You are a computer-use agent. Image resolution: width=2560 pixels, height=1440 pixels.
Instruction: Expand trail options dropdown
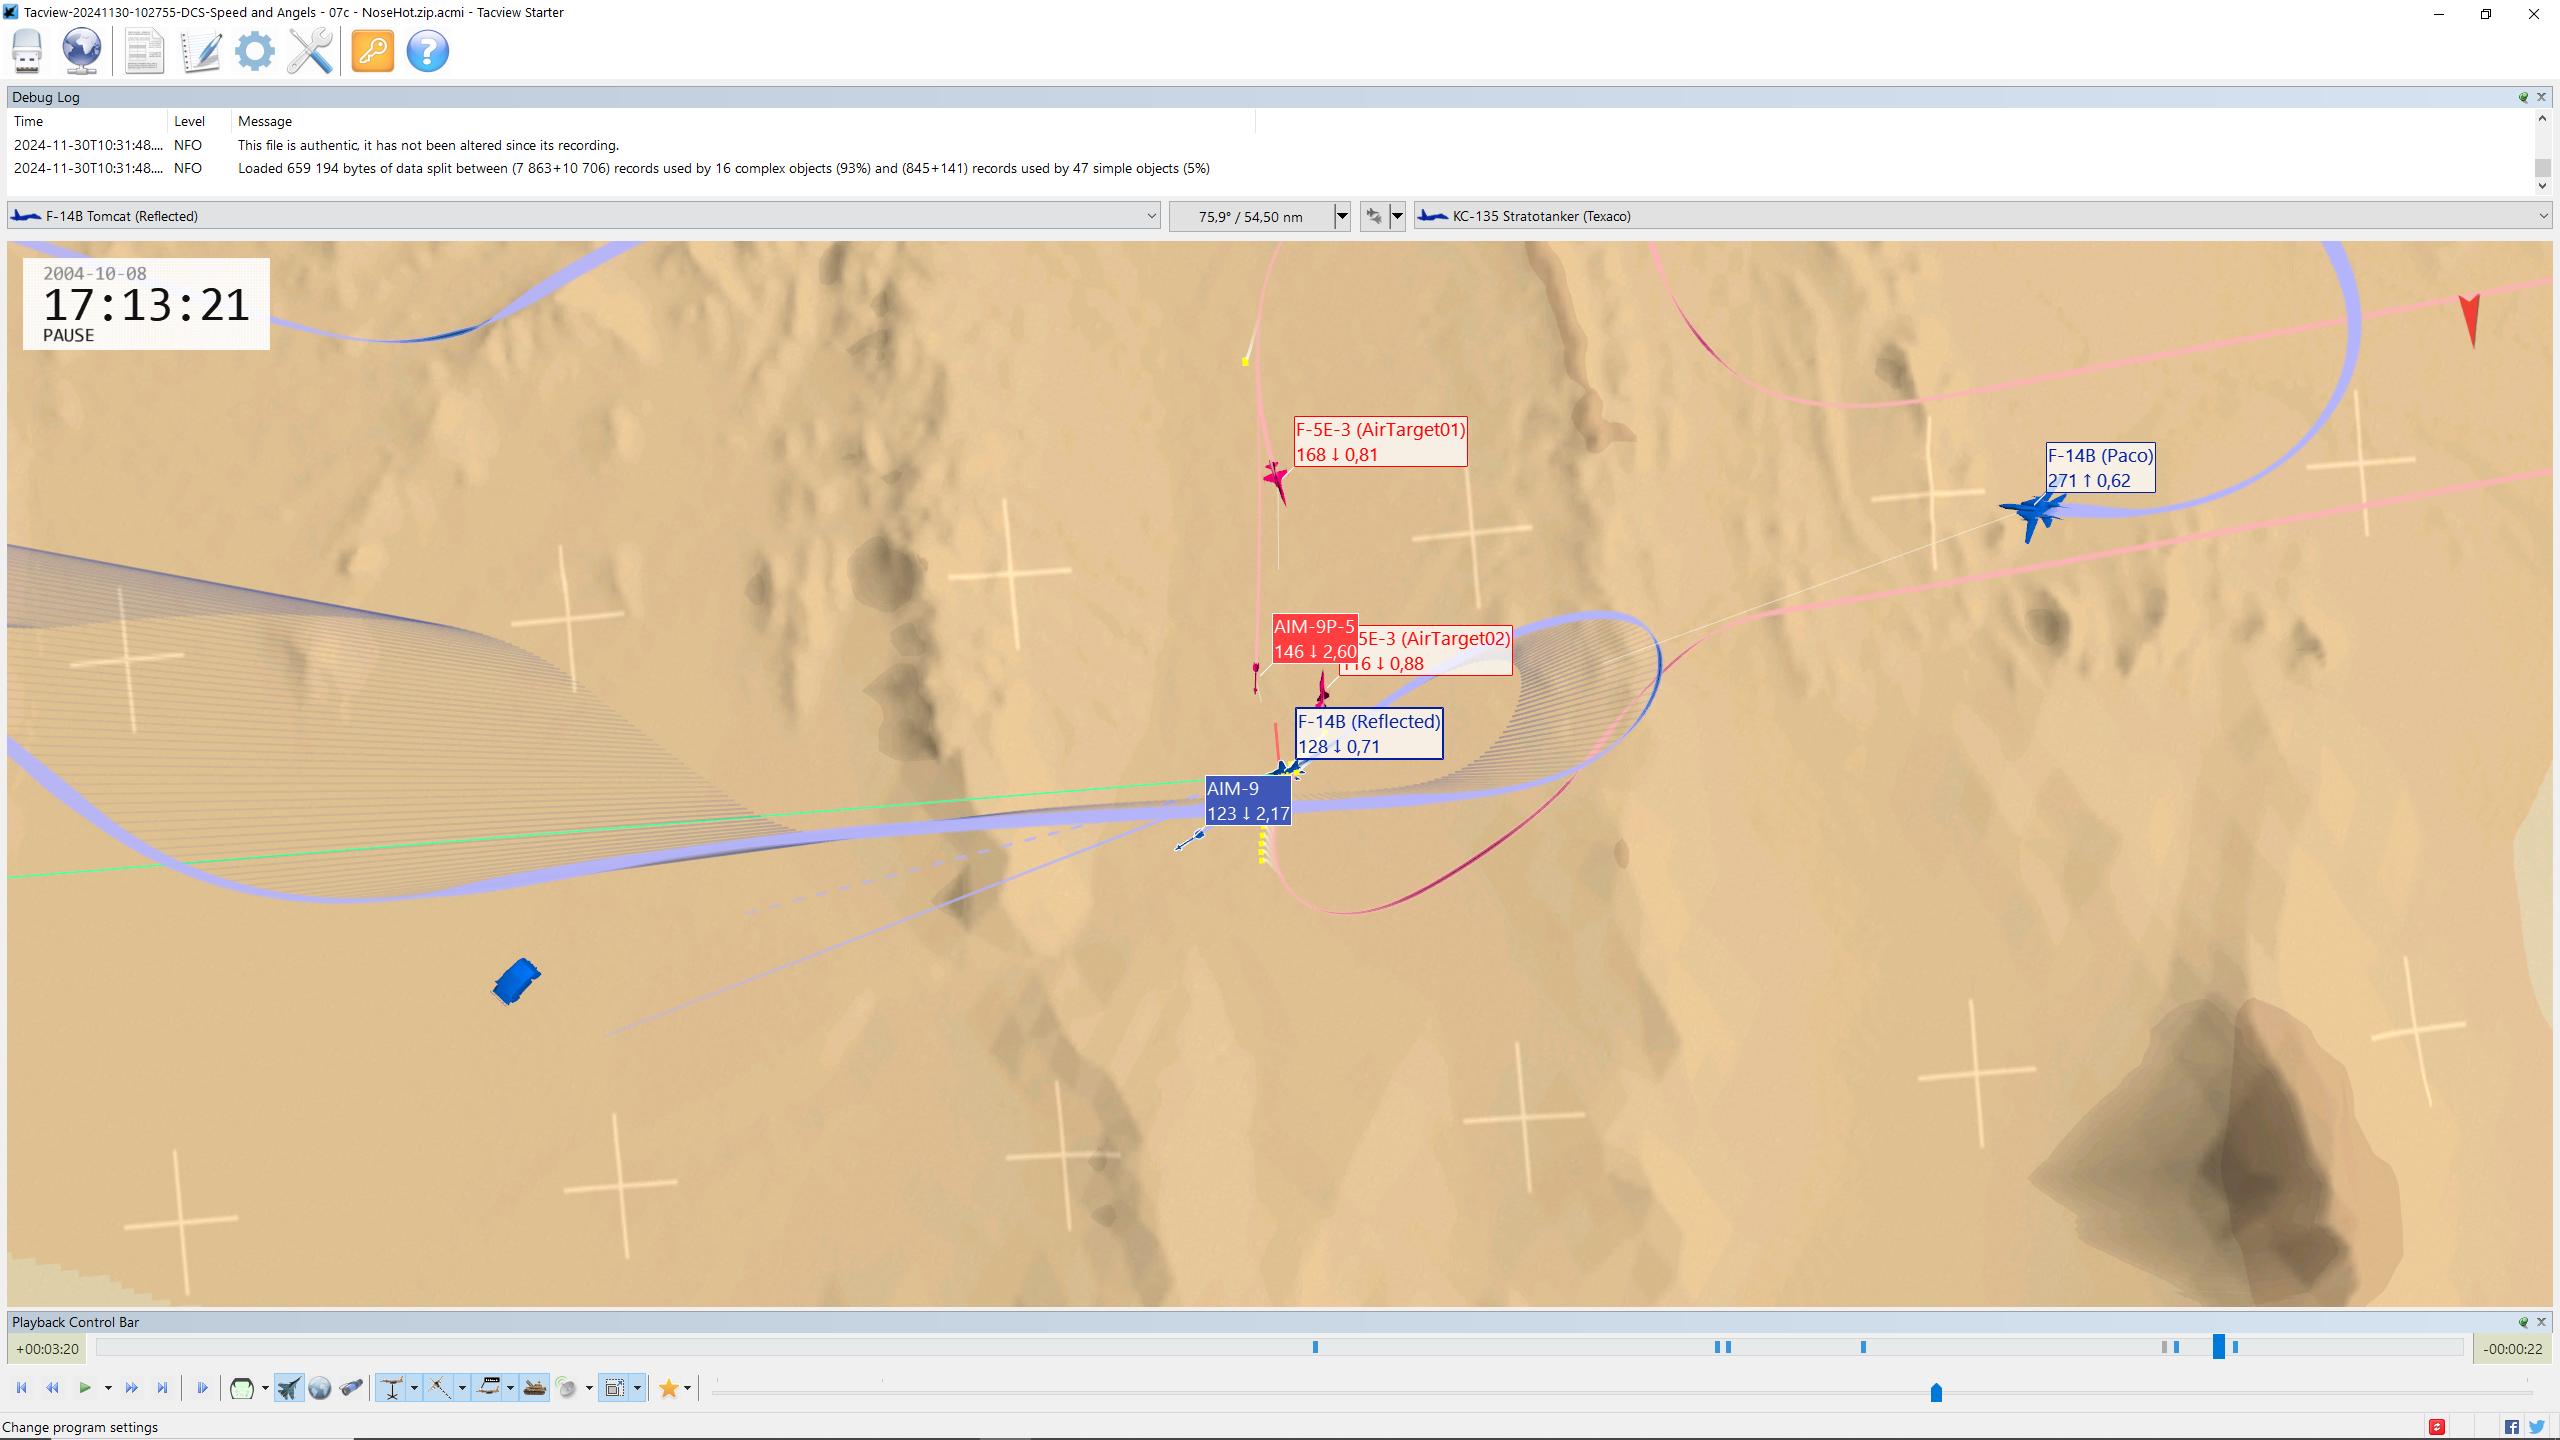point(462,1388)
